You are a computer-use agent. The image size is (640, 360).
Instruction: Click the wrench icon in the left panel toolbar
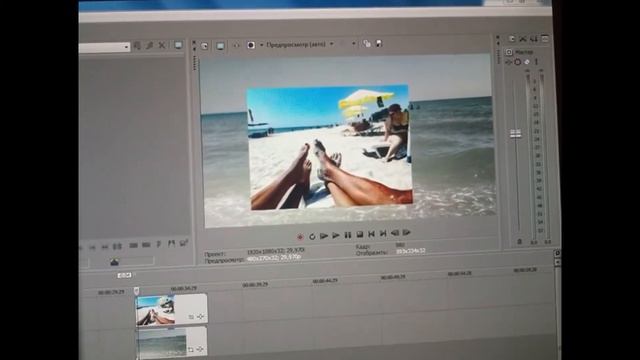click(149, 45)
